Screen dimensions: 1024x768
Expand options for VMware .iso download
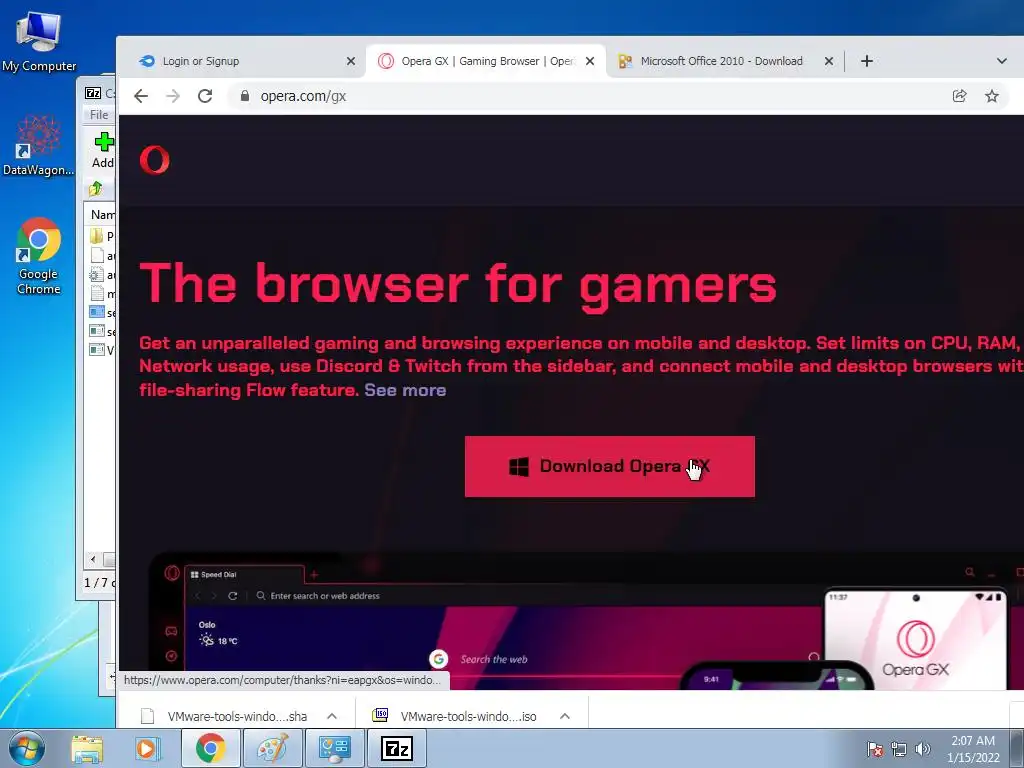(565, 716)
